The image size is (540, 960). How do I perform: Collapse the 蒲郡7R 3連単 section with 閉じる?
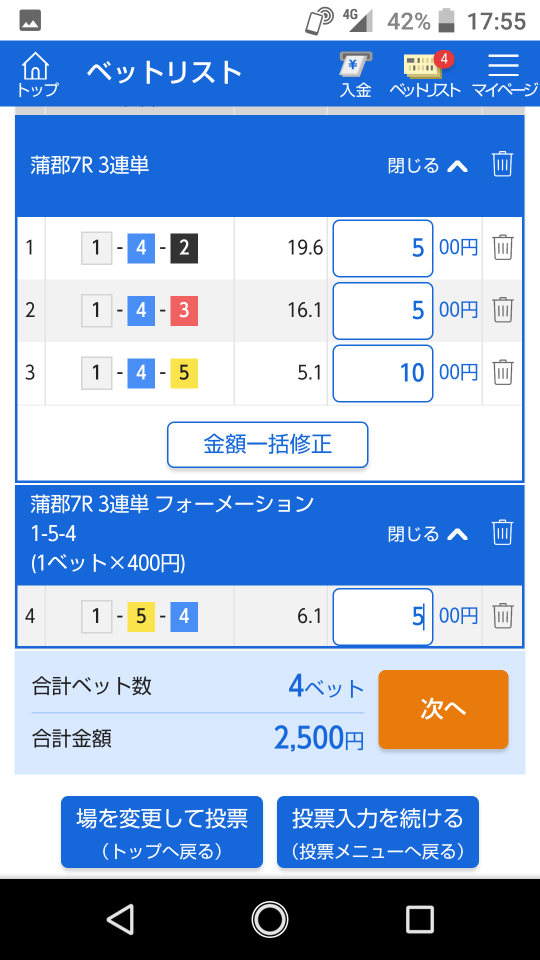tap(427, 165)
